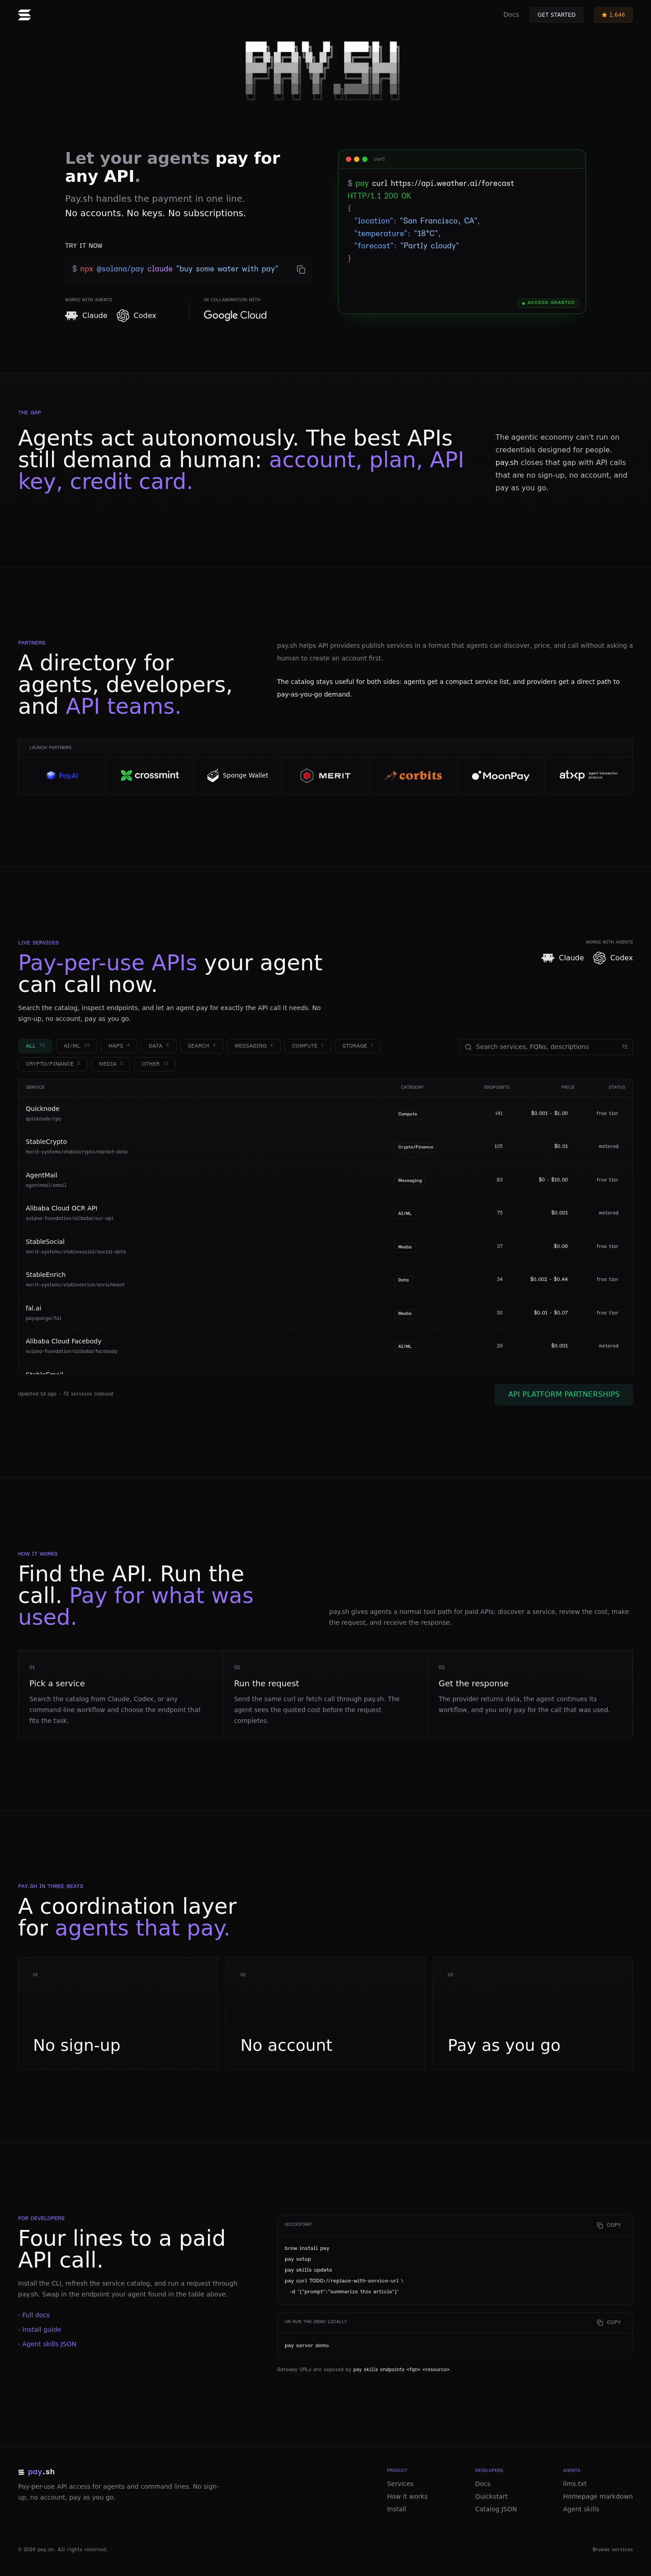Click the Codex icon beside Live Services
651x2576 pixels.
[x=599, y=958]
